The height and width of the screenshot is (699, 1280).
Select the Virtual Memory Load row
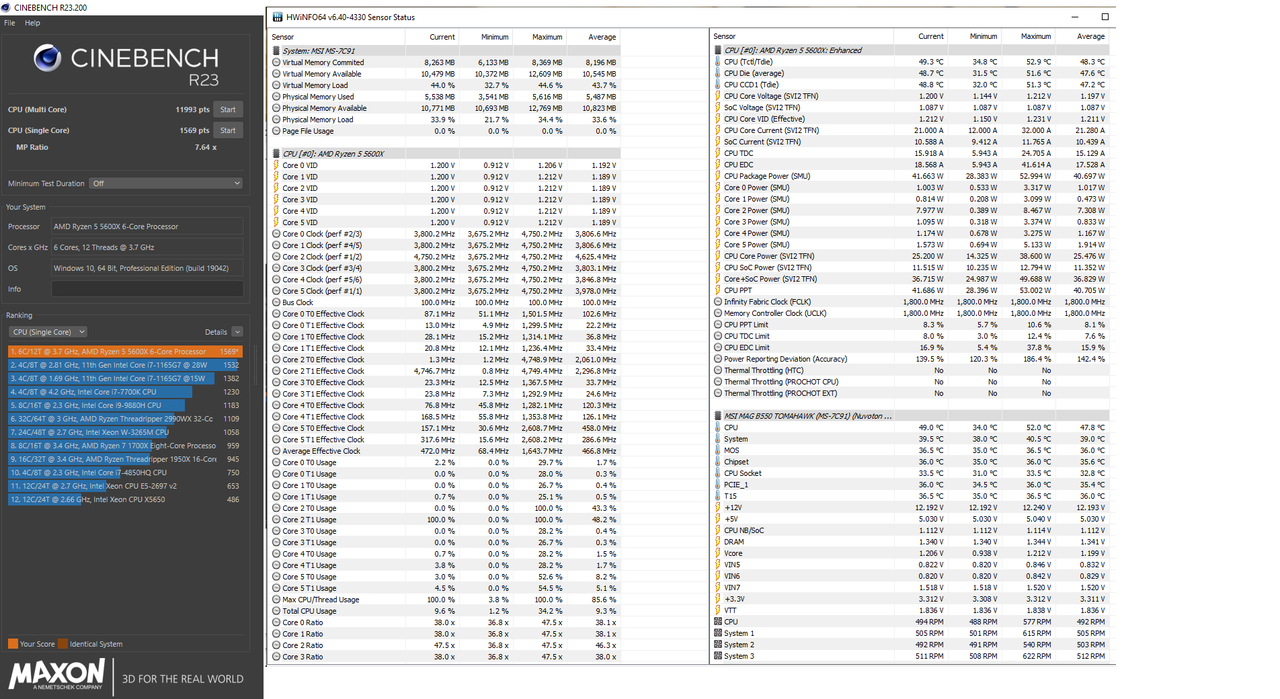click(444, 85)
